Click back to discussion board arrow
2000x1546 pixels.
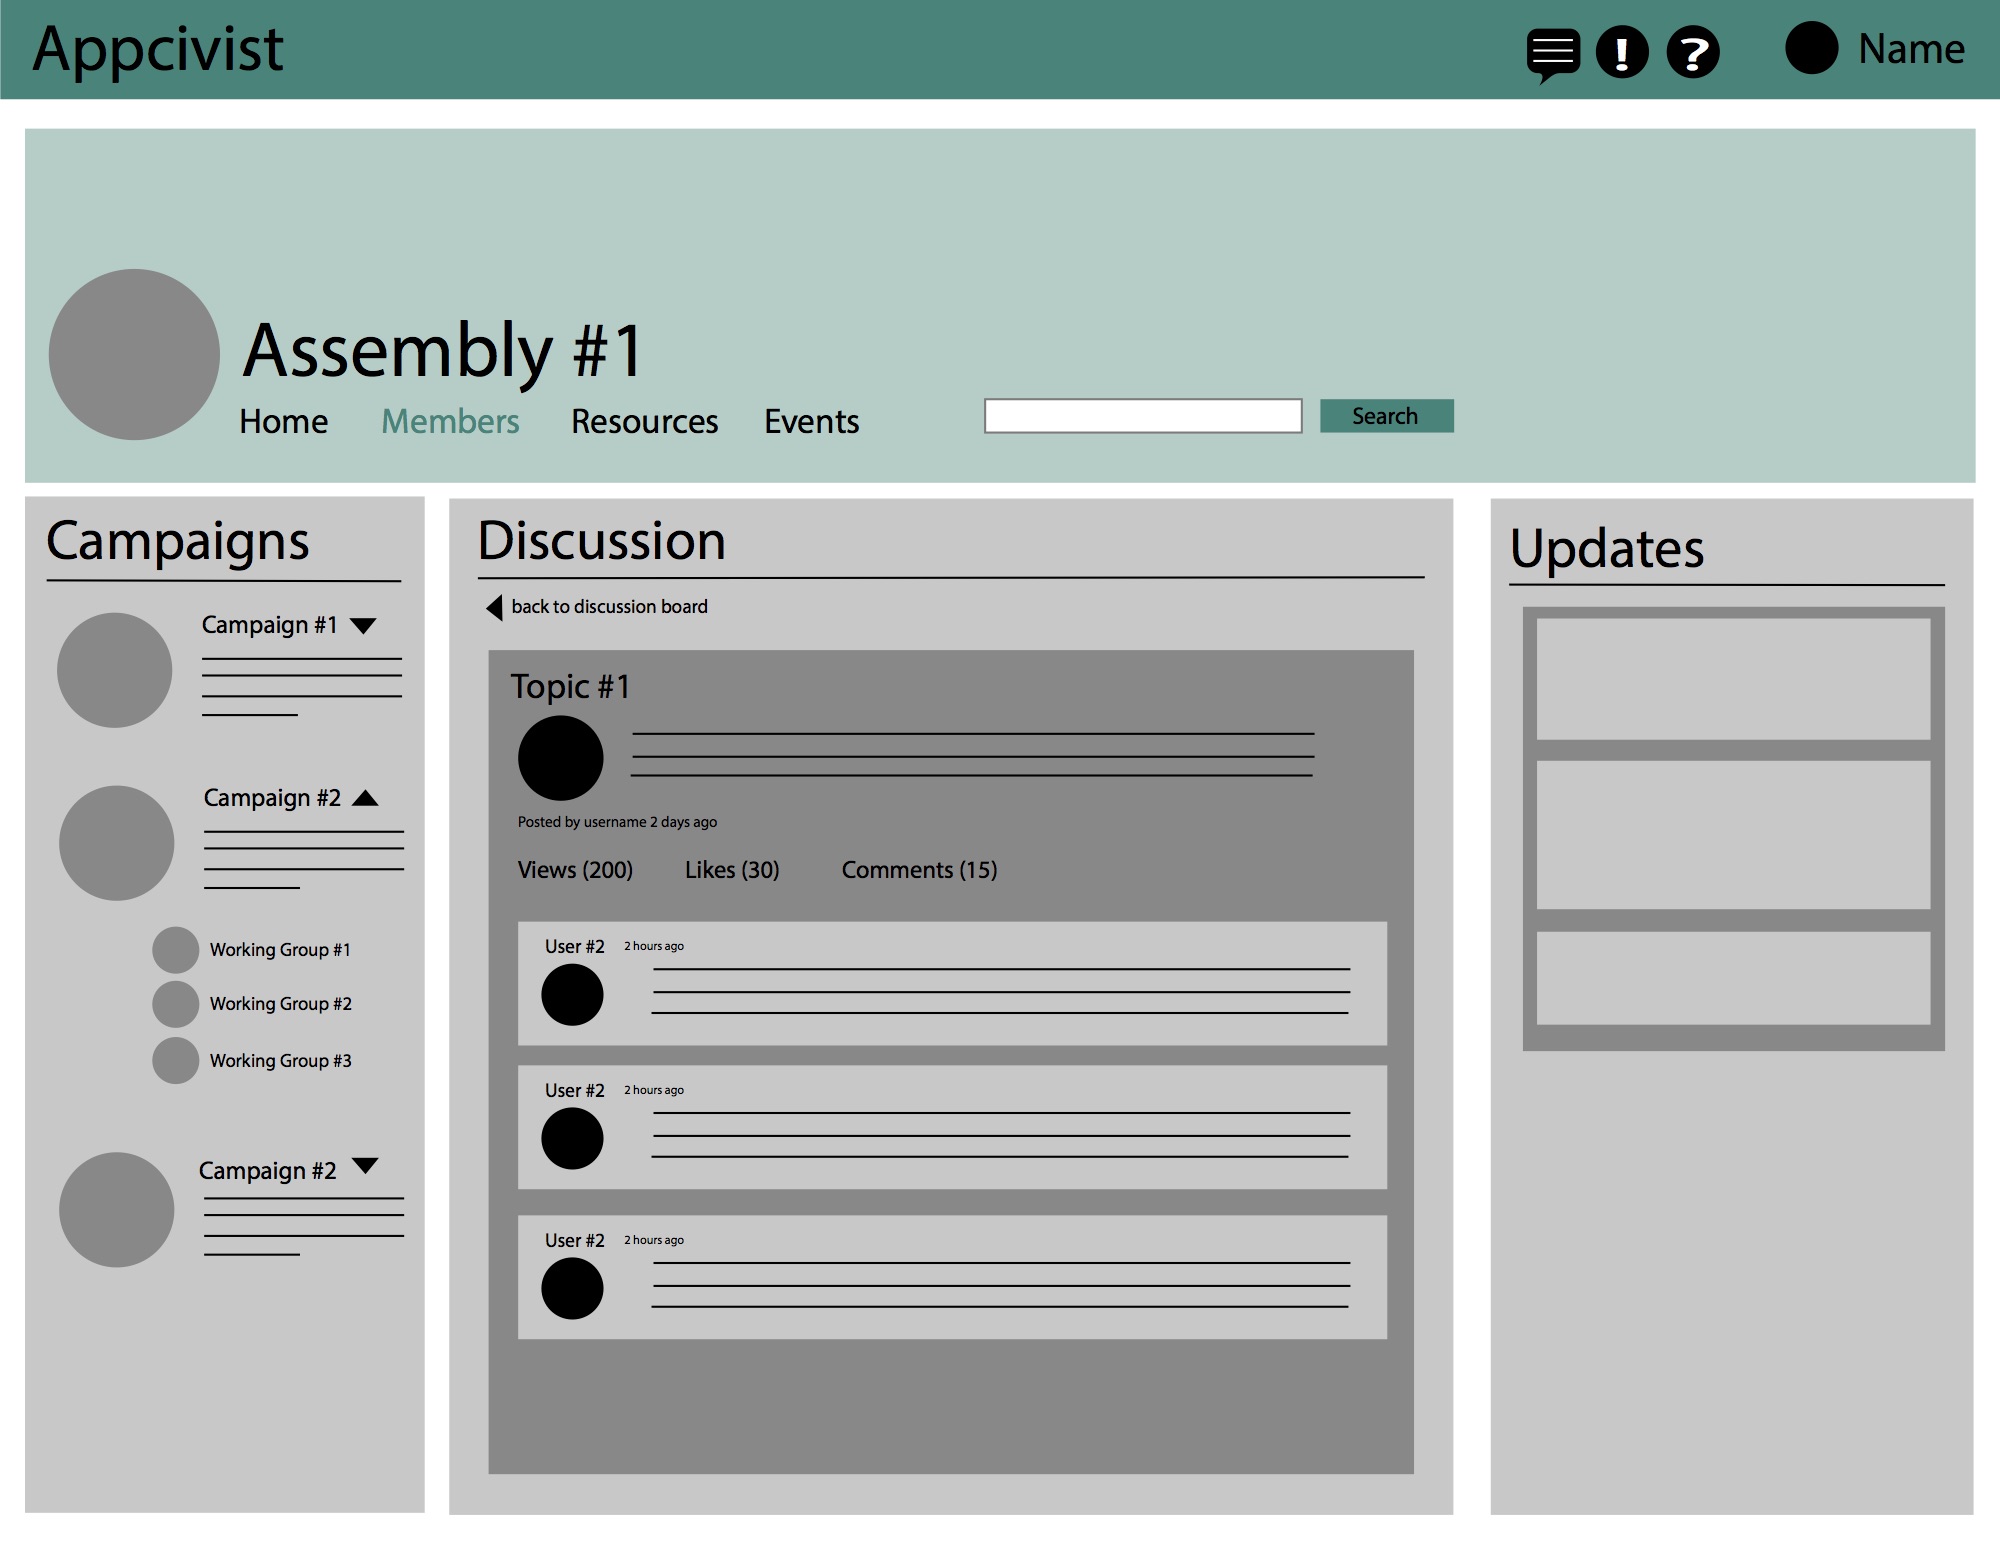[494, 606]
